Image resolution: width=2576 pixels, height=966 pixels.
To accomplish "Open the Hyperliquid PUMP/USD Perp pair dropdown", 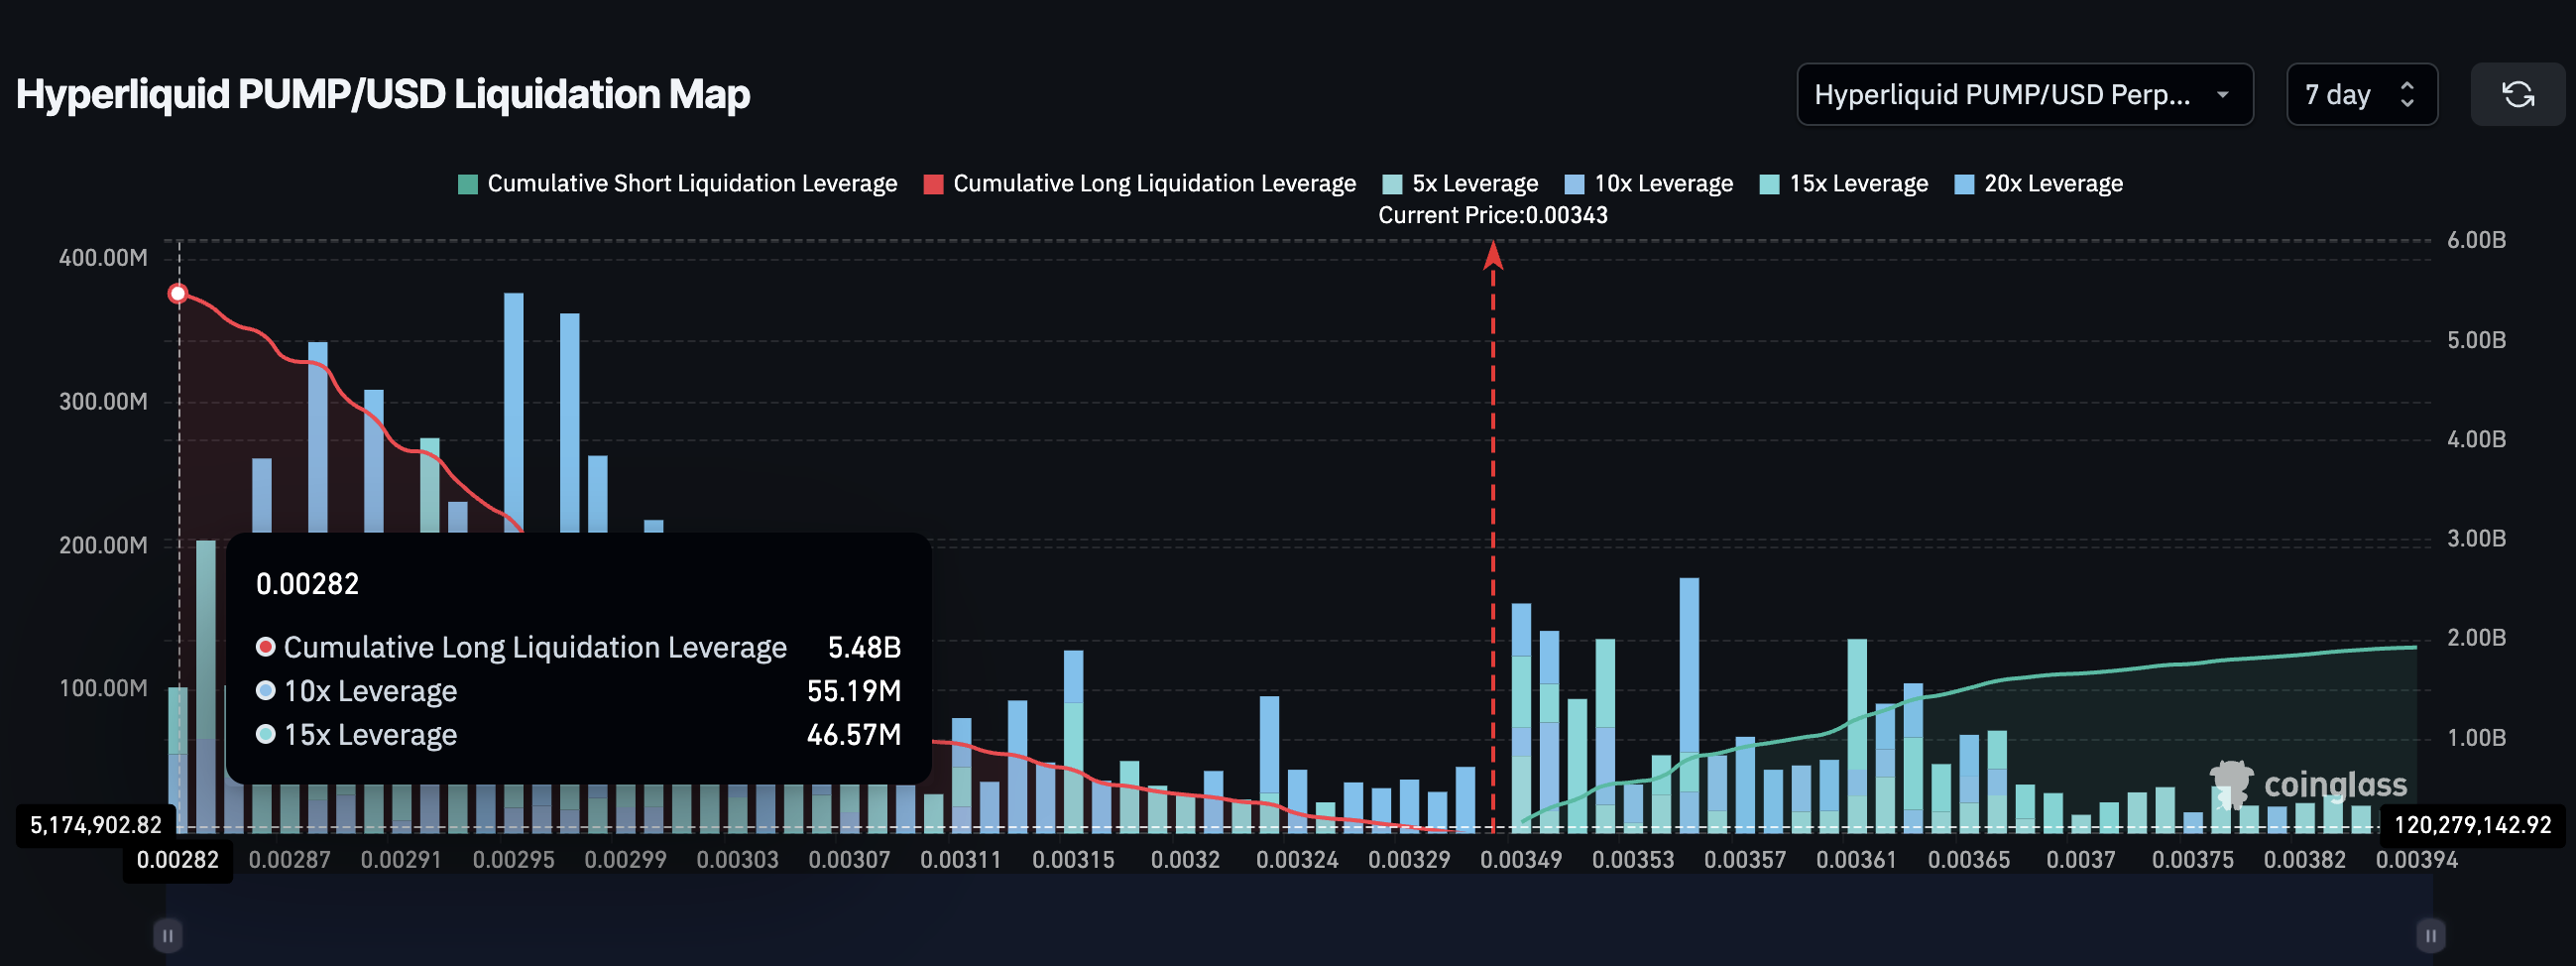I will point(2025,95).
